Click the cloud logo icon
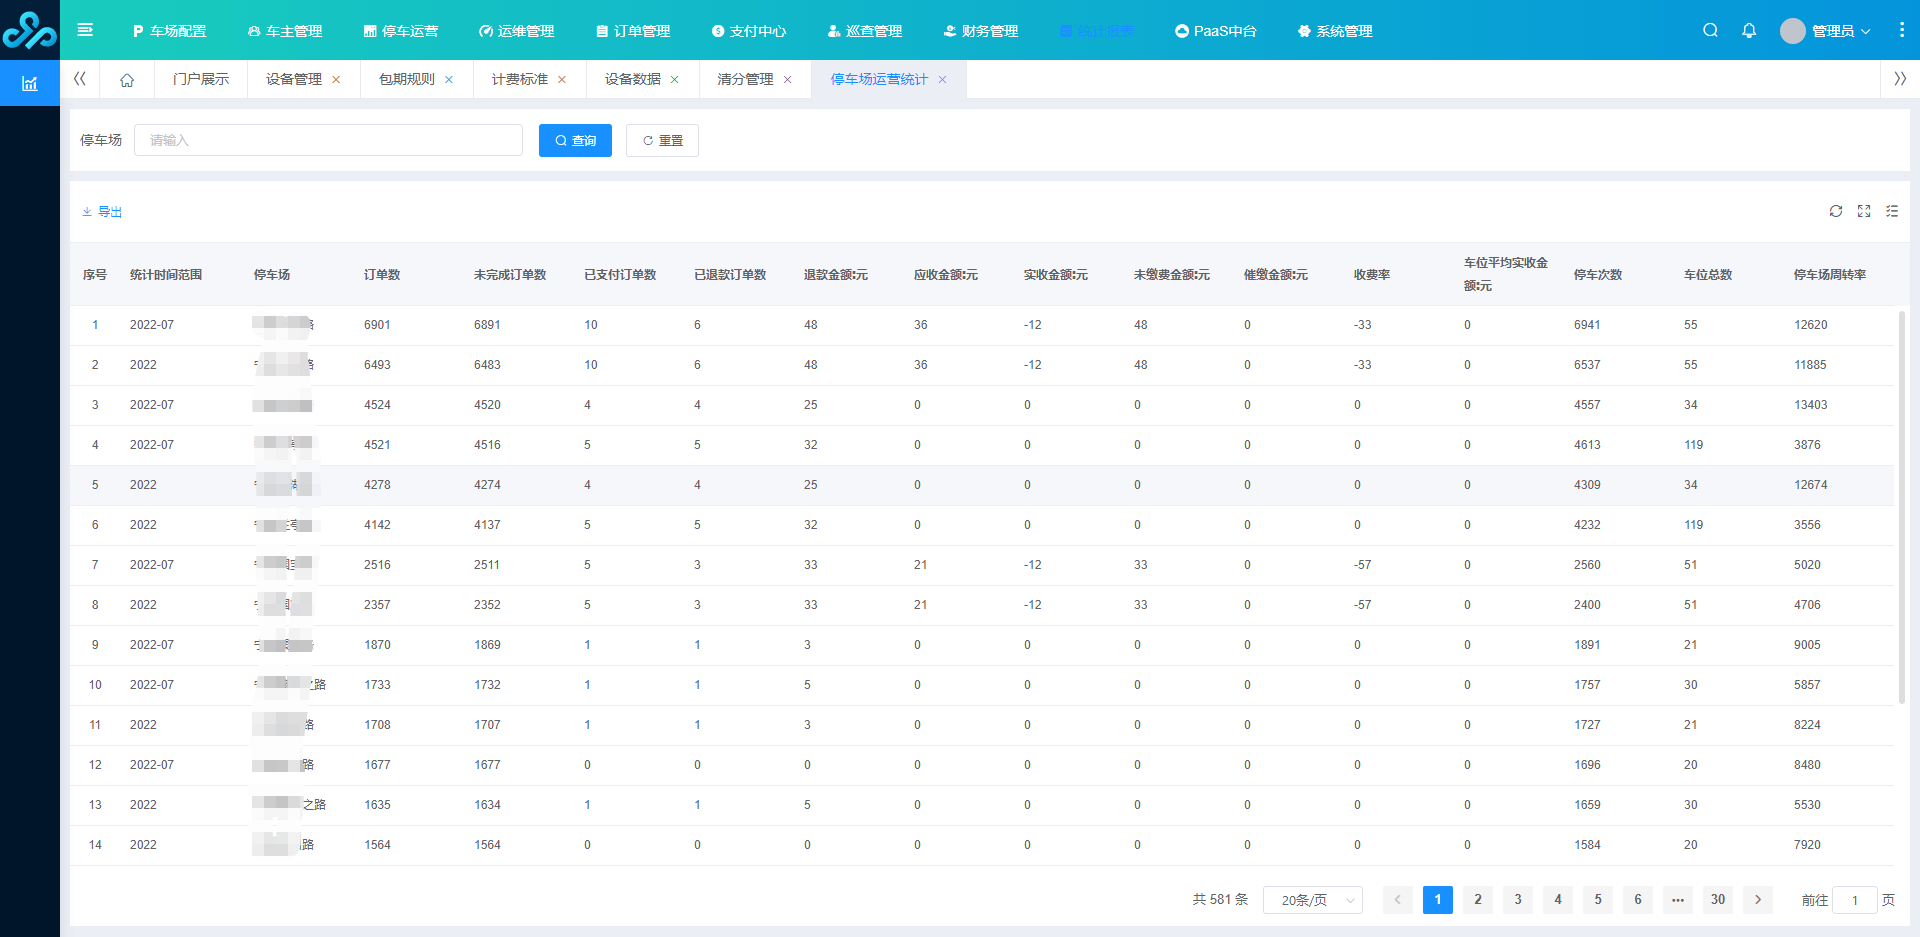Screen dimensions: 1920x937 (x=29, y=30)
